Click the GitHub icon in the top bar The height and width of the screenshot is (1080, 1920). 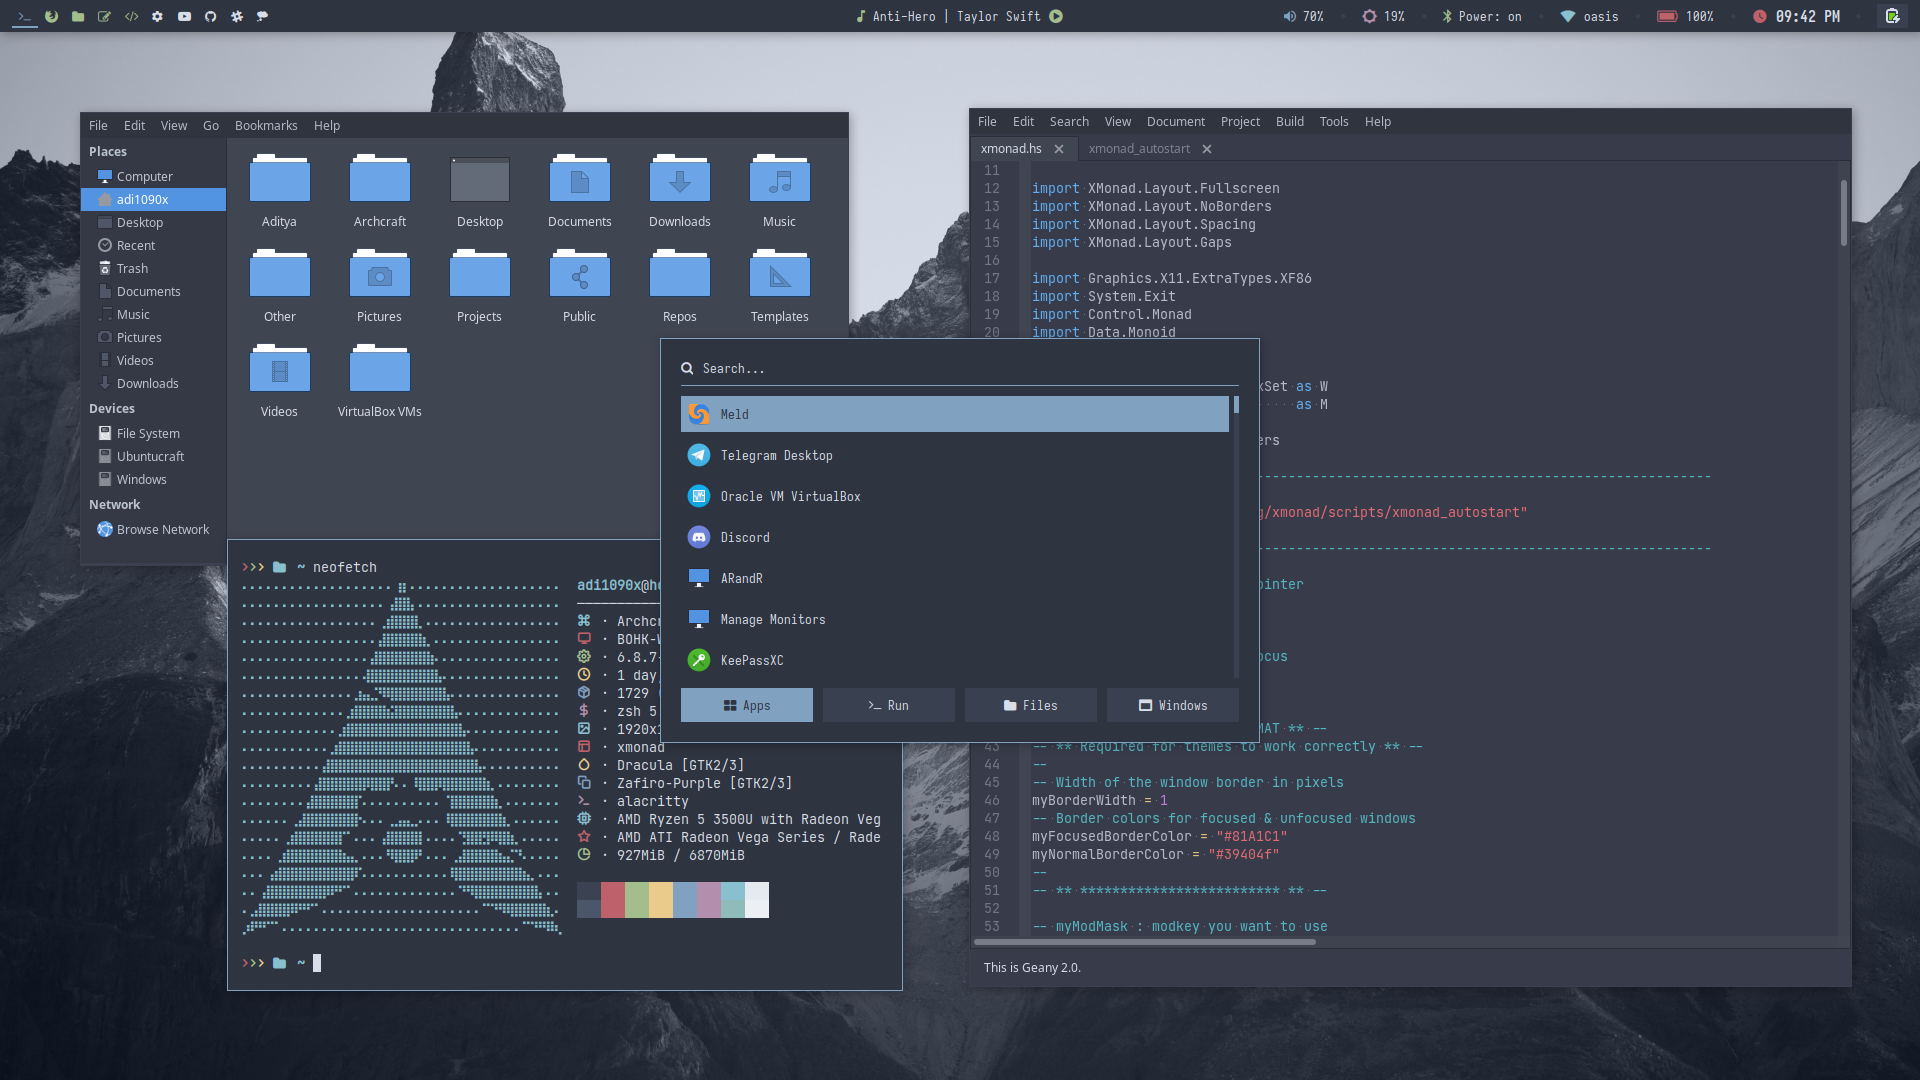point(210,16)
